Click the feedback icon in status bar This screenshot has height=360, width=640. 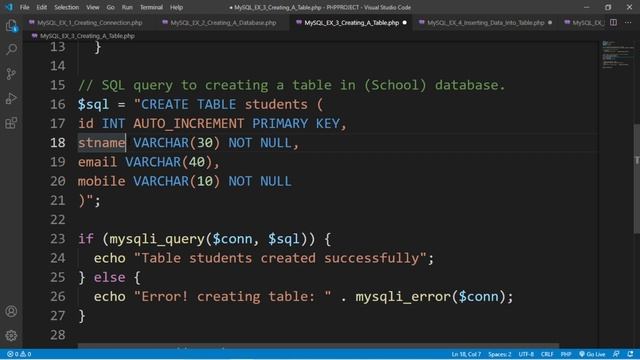coord(616,354)
